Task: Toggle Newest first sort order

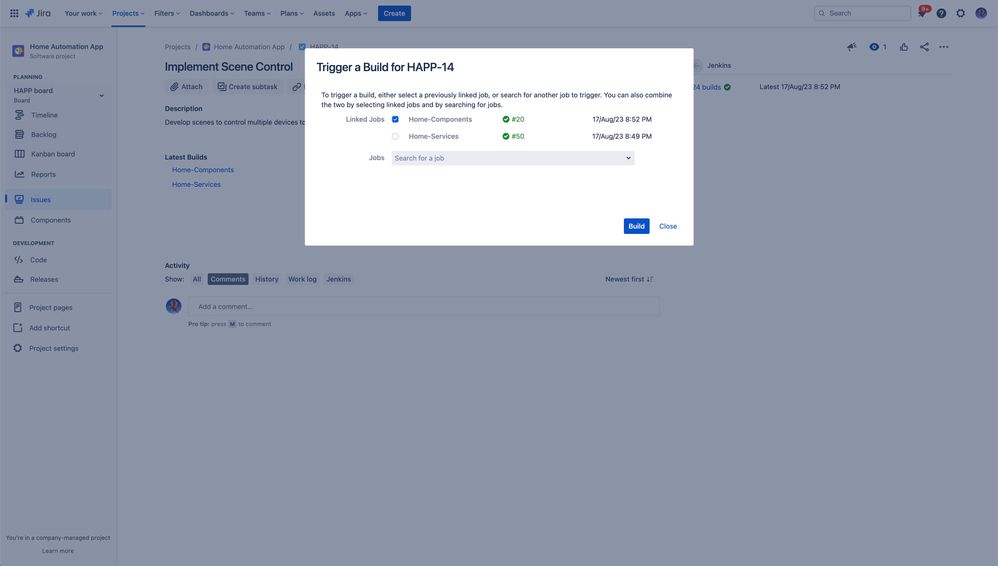Action: click(629, 279)
